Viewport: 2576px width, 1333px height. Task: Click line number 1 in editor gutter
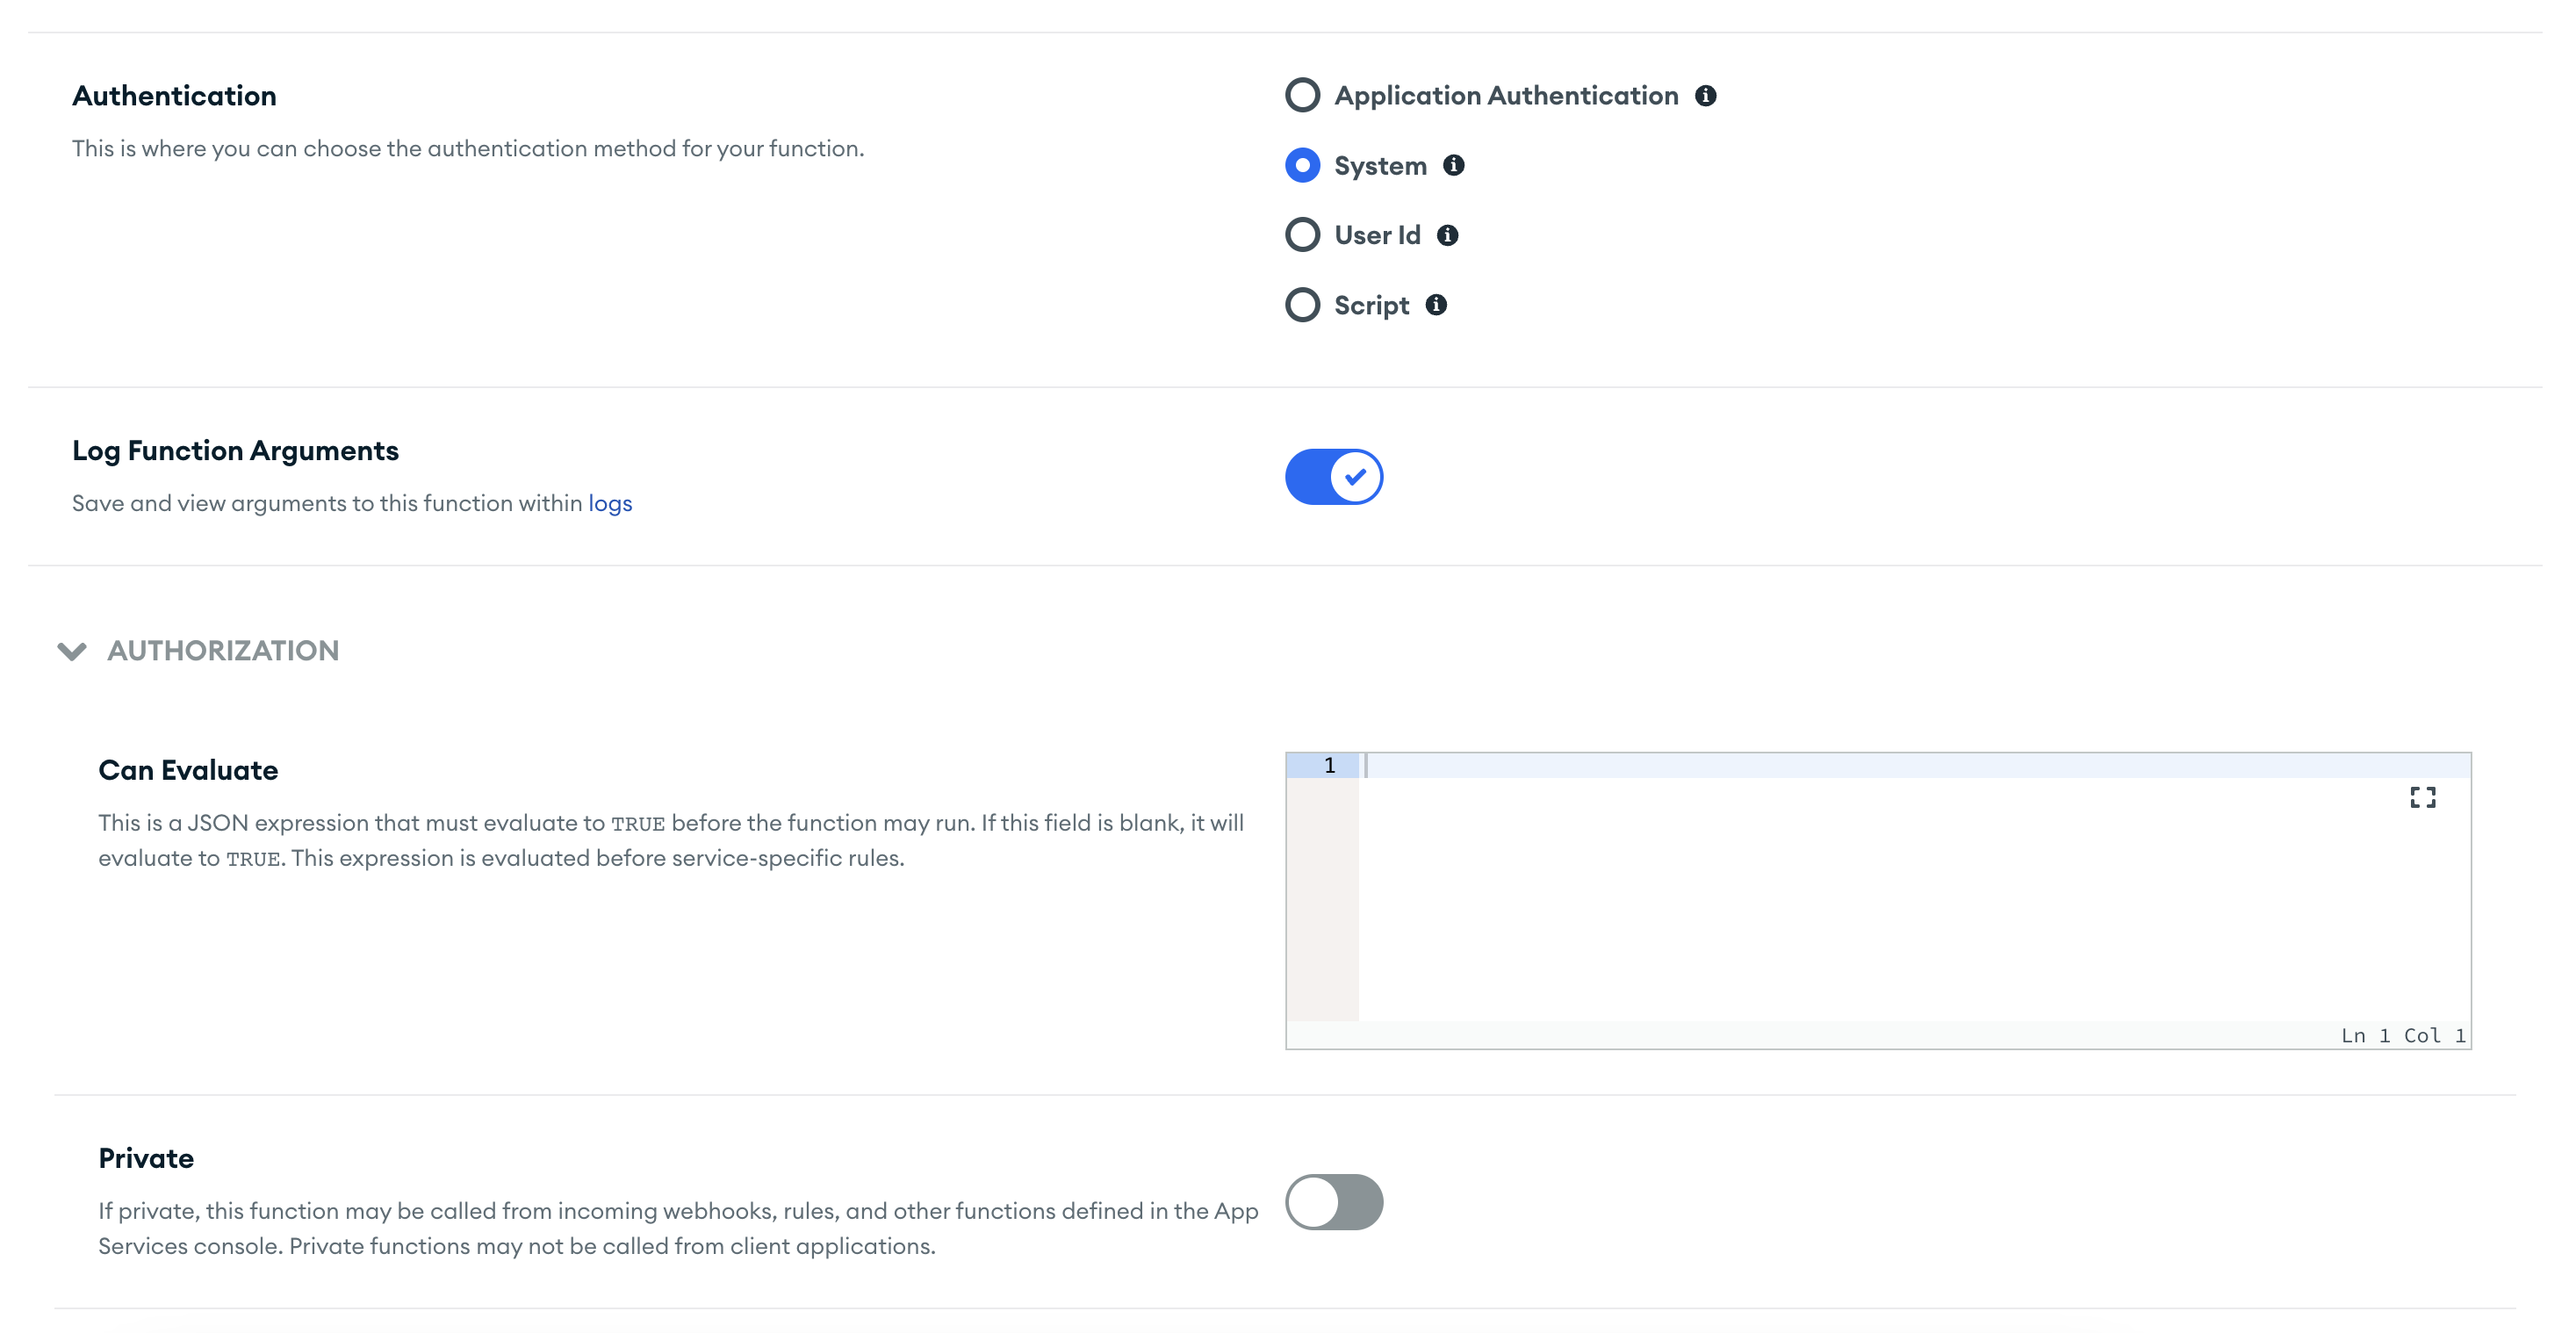coord(1329,766)
